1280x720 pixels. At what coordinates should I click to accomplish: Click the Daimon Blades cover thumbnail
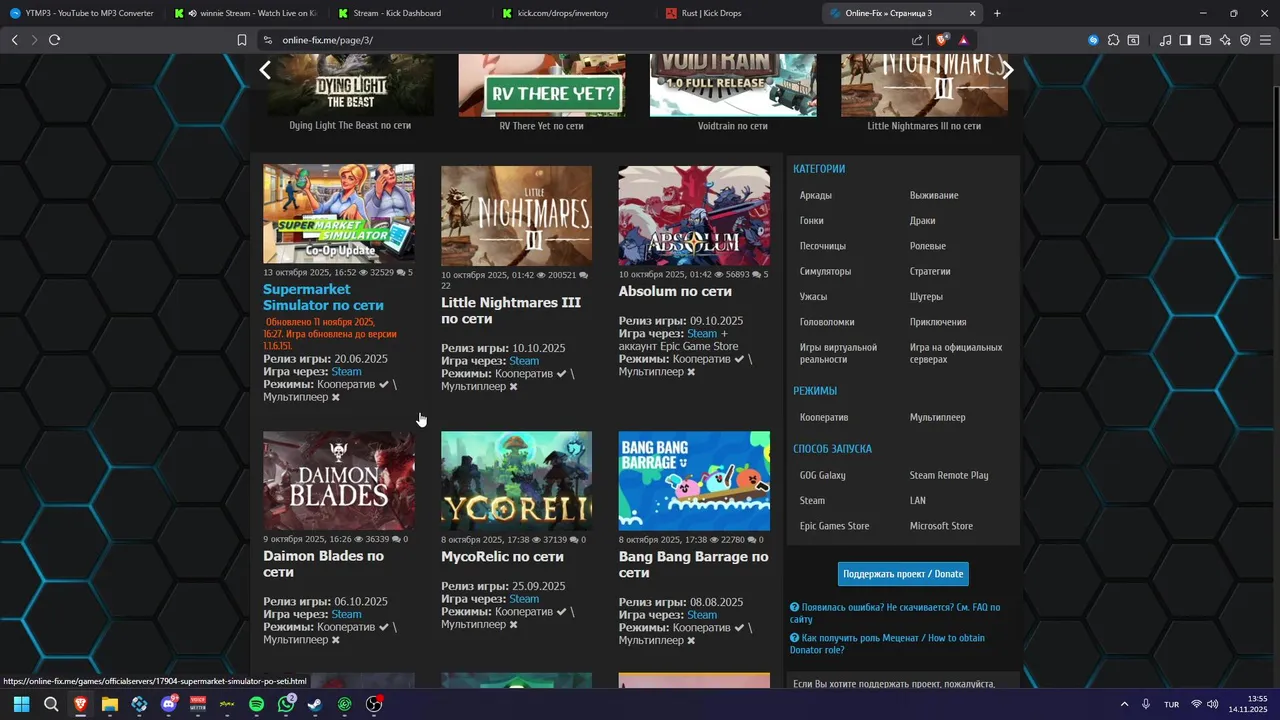click(339, 481)
